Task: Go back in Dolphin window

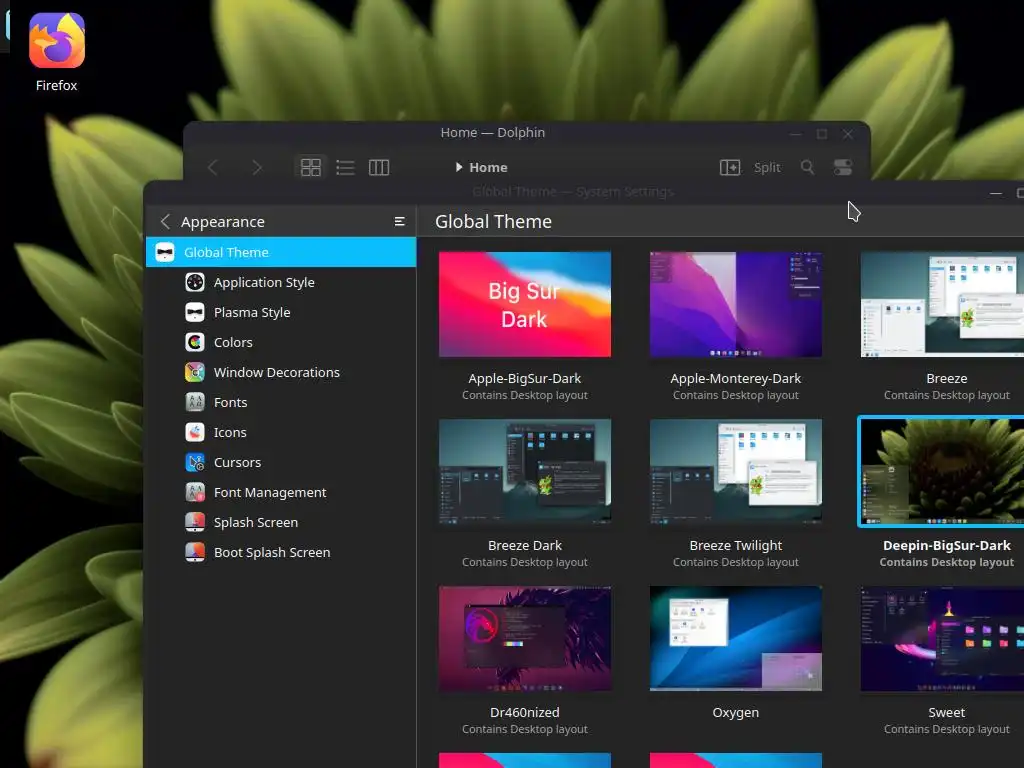Action: click(x=213, y=168)
